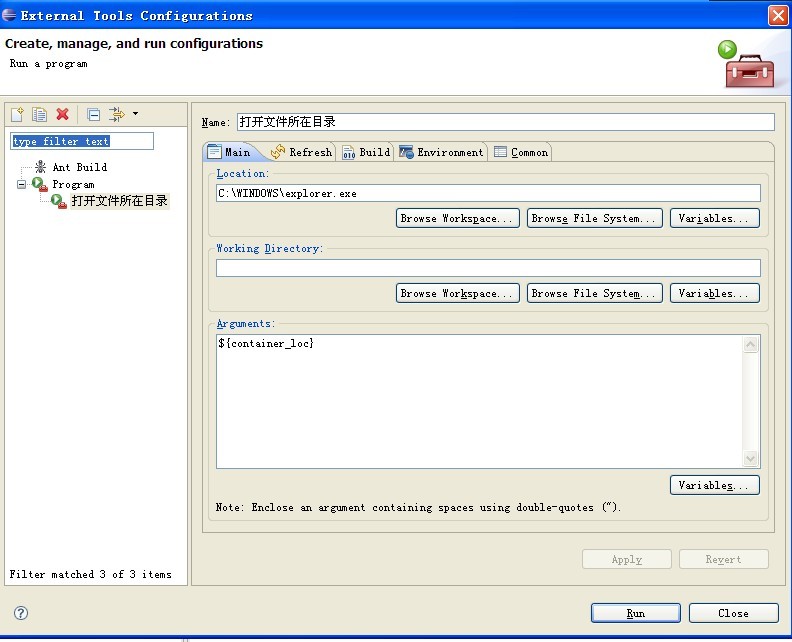This screenshot has height=642, width=792.
Task: Click the 'Run a program' subtitle text
Action: click(x=48, y=64)
